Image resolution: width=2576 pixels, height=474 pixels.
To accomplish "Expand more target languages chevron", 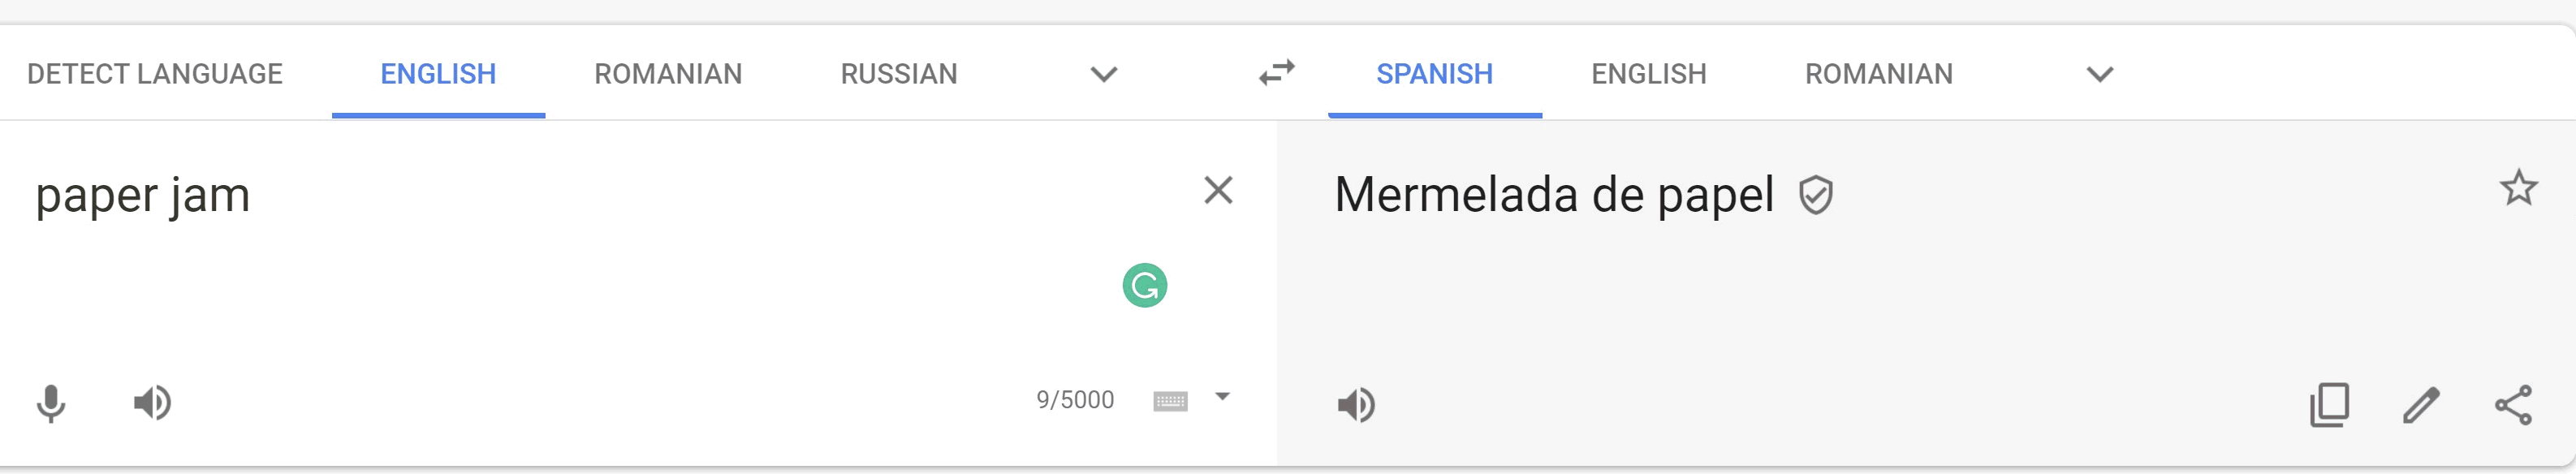I will (2100, 74).
